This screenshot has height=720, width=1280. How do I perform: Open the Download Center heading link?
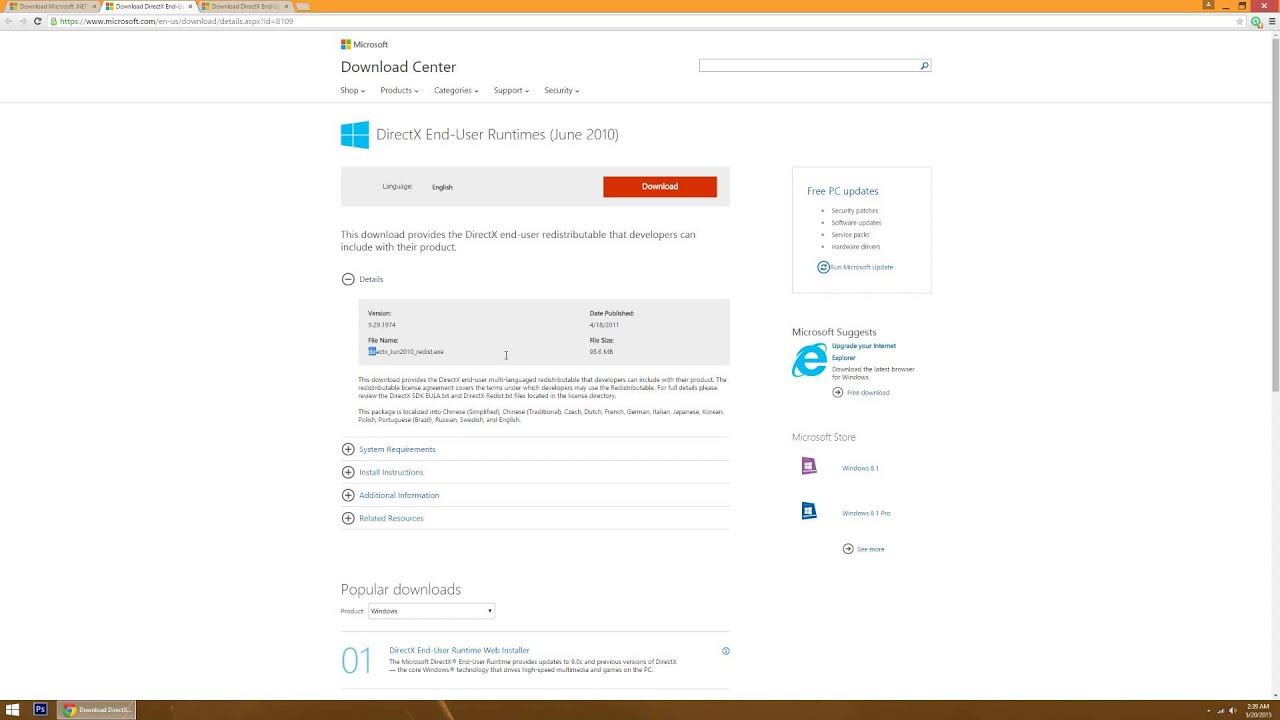coord(398,67)
